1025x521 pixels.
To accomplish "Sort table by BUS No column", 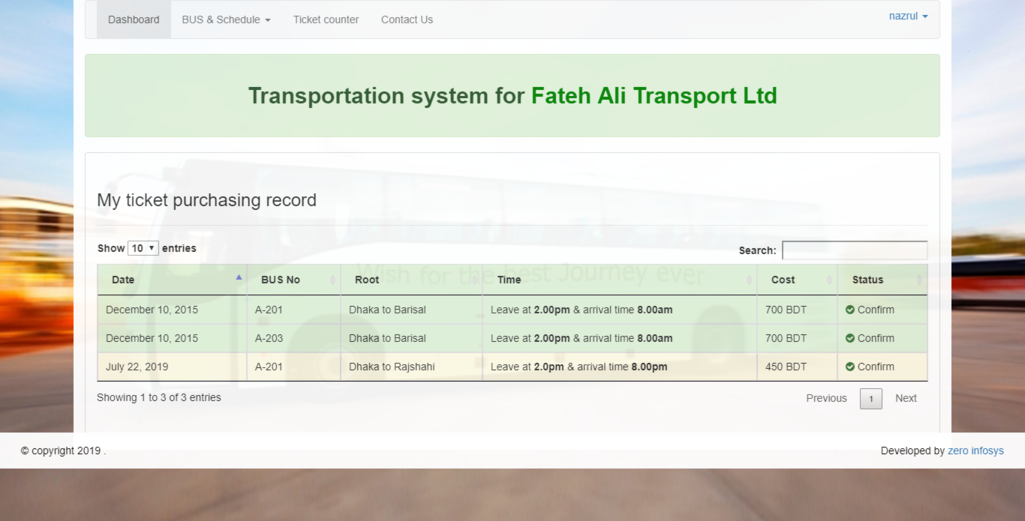I will tap(293, 280).
